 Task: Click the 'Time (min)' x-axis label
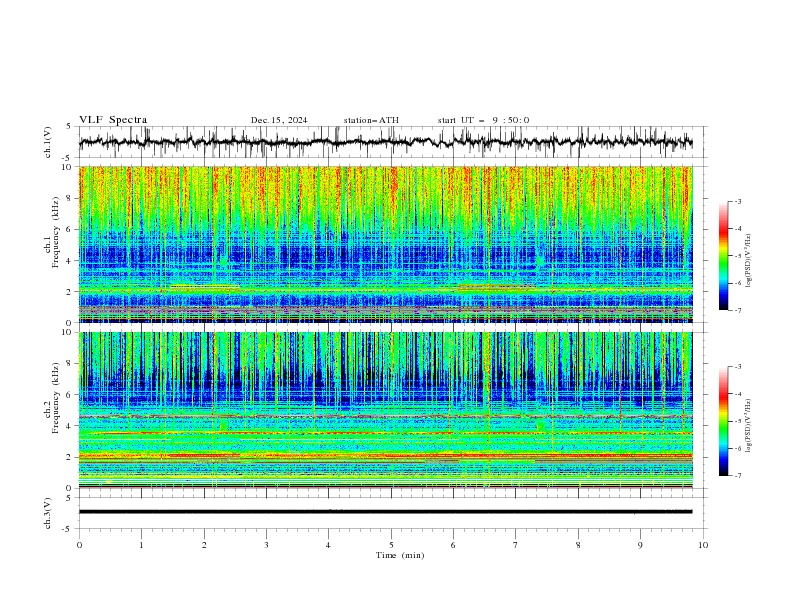click(400, 555)
